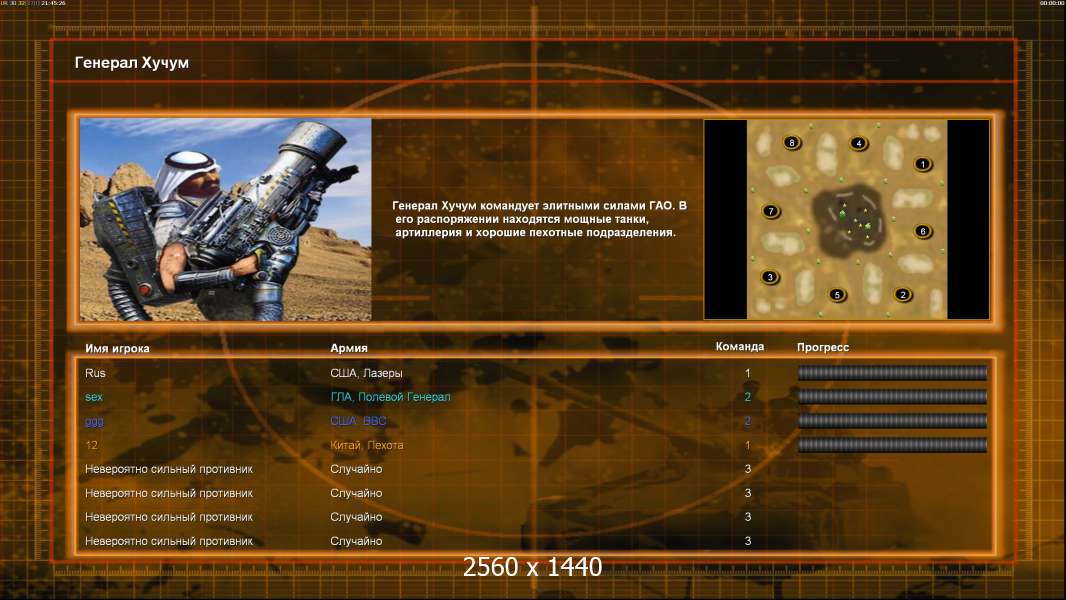Click team number in the Rus row
This screenshot has height=600, width=1066.
(747, 373)
